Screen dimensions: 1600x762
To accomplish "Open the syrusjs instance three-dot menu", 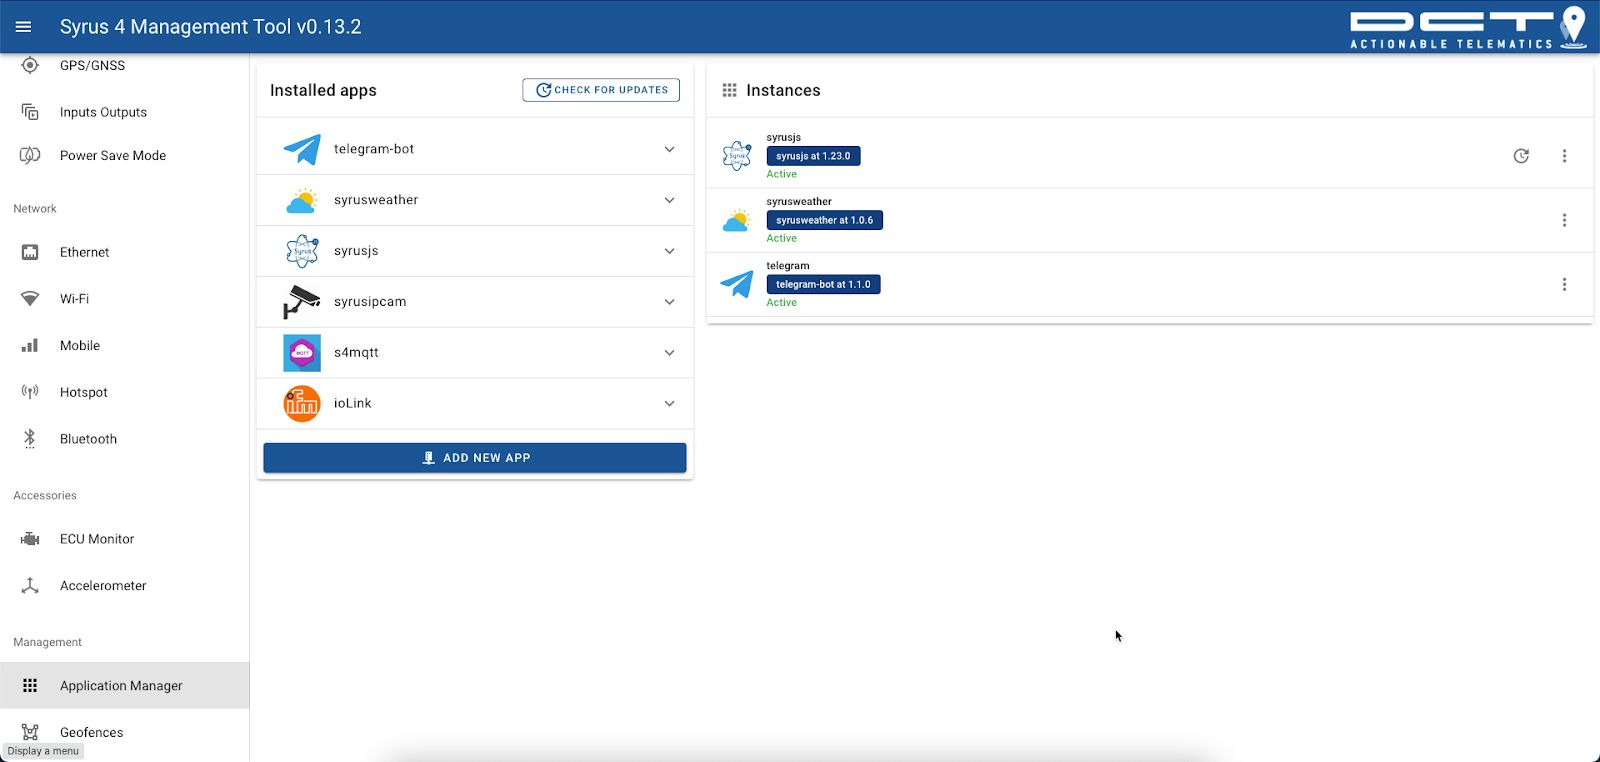I will [1564, 156].
